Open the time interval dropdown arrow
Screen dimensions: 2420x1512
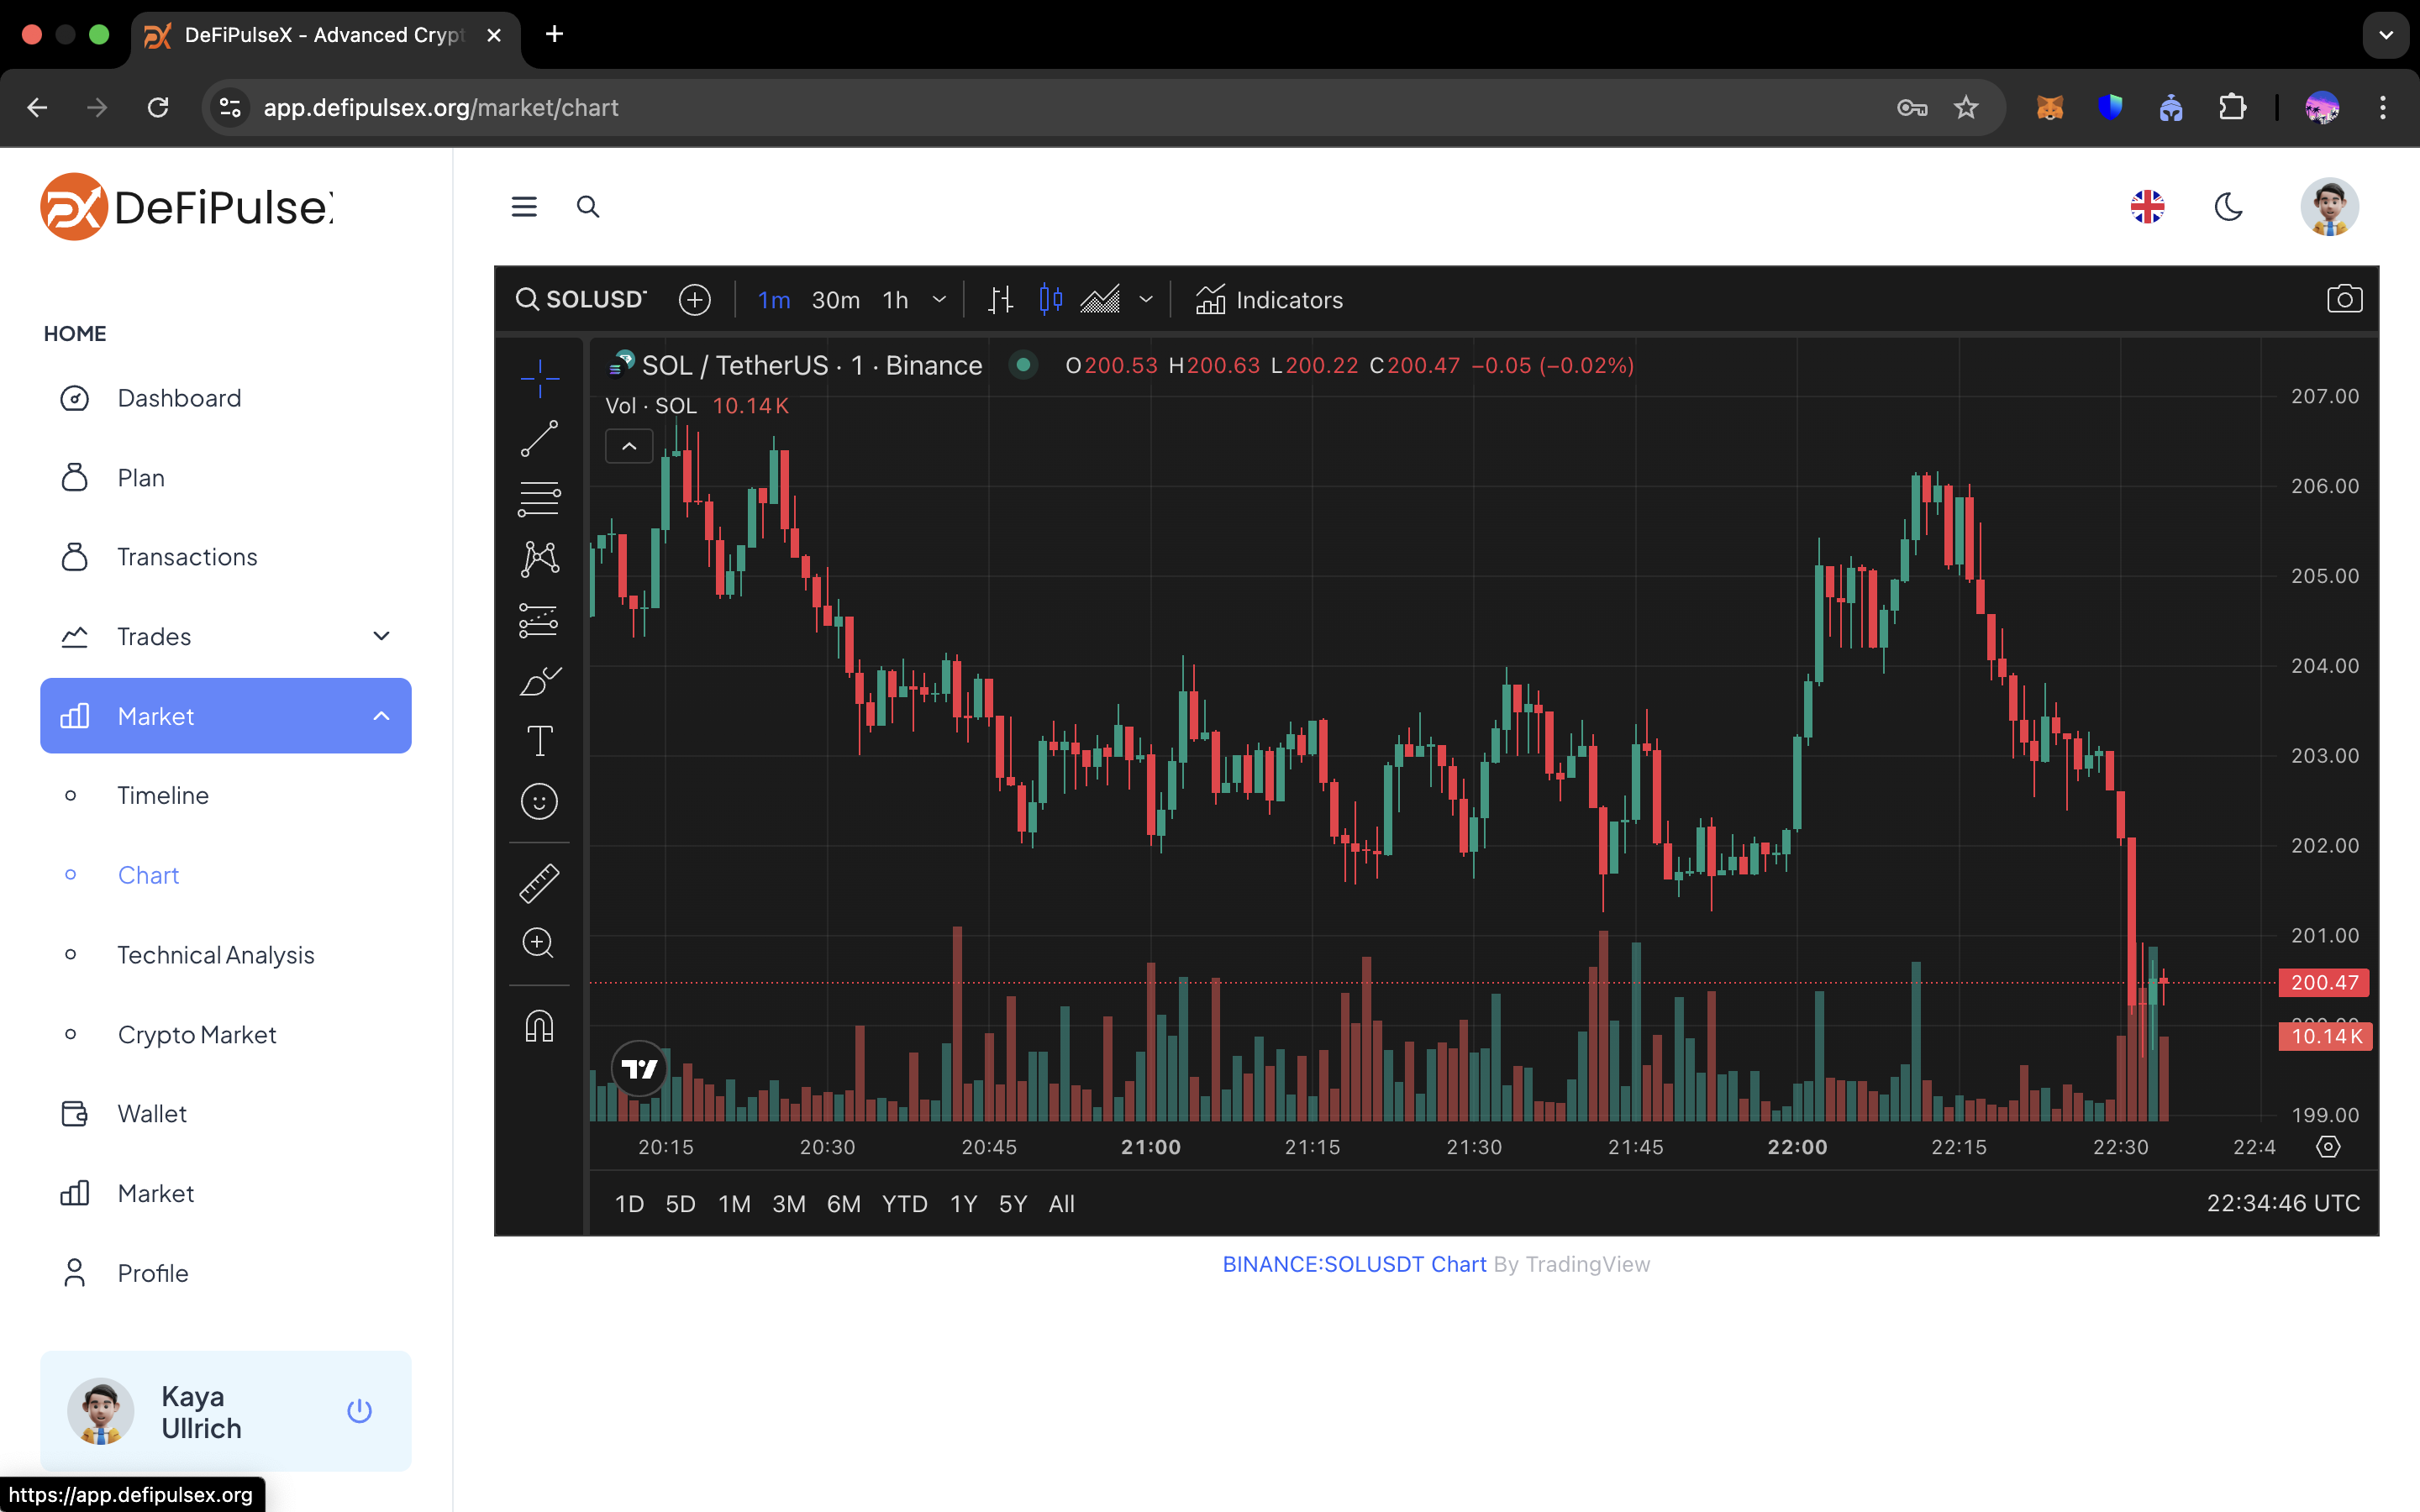939,299
